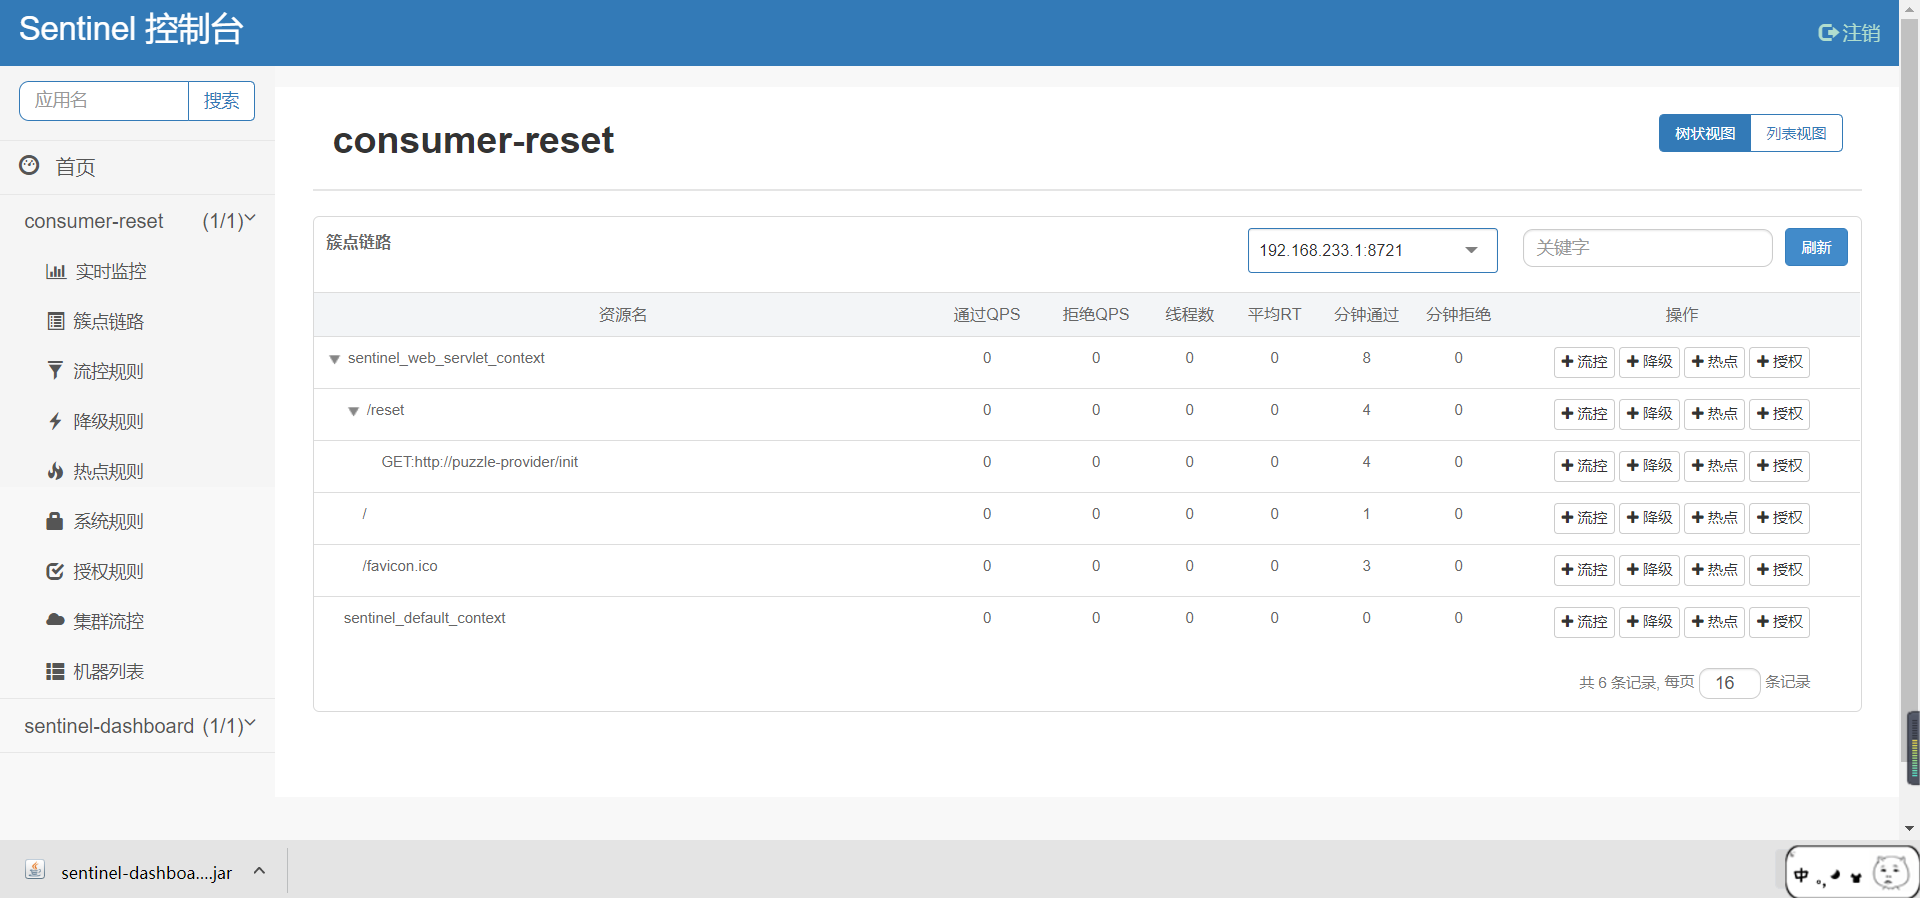Click the 搜索 search button
1920x898 pixels.
pos(221,101)
